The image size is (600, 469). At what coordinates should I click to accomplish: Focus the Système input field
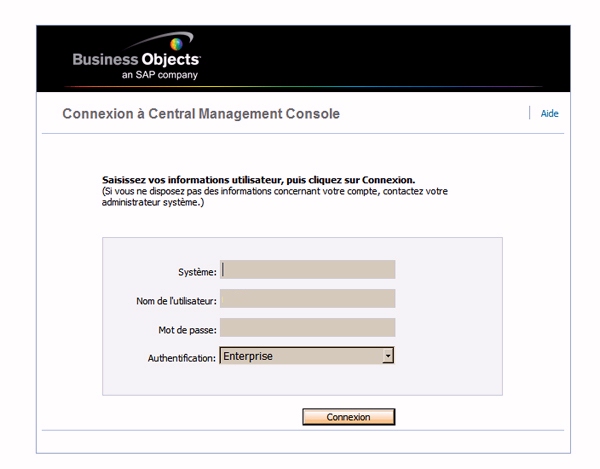click(x=308, y=269)
